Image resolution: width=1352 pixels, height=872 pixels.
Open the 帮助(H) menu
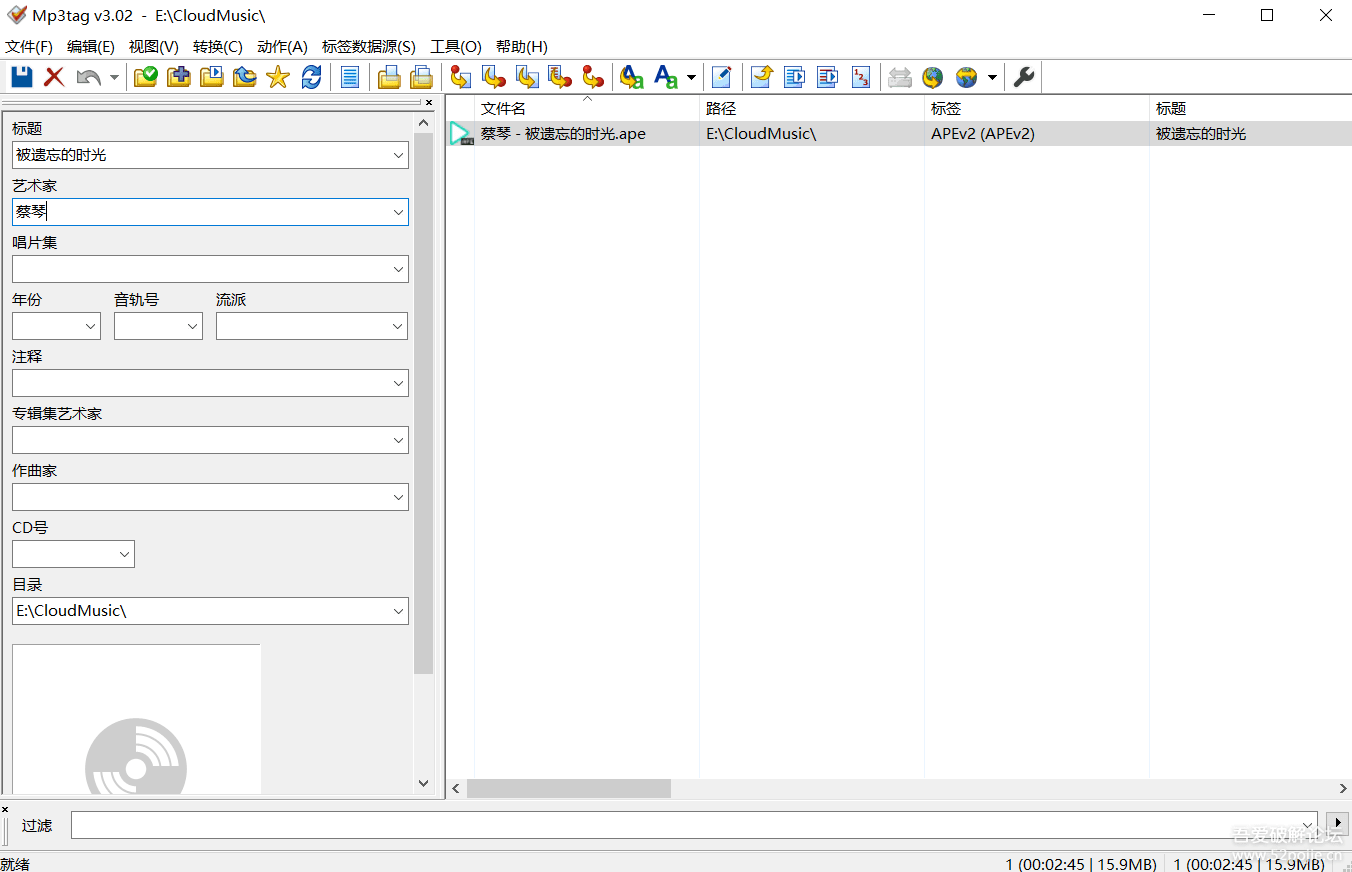point(522,47)
